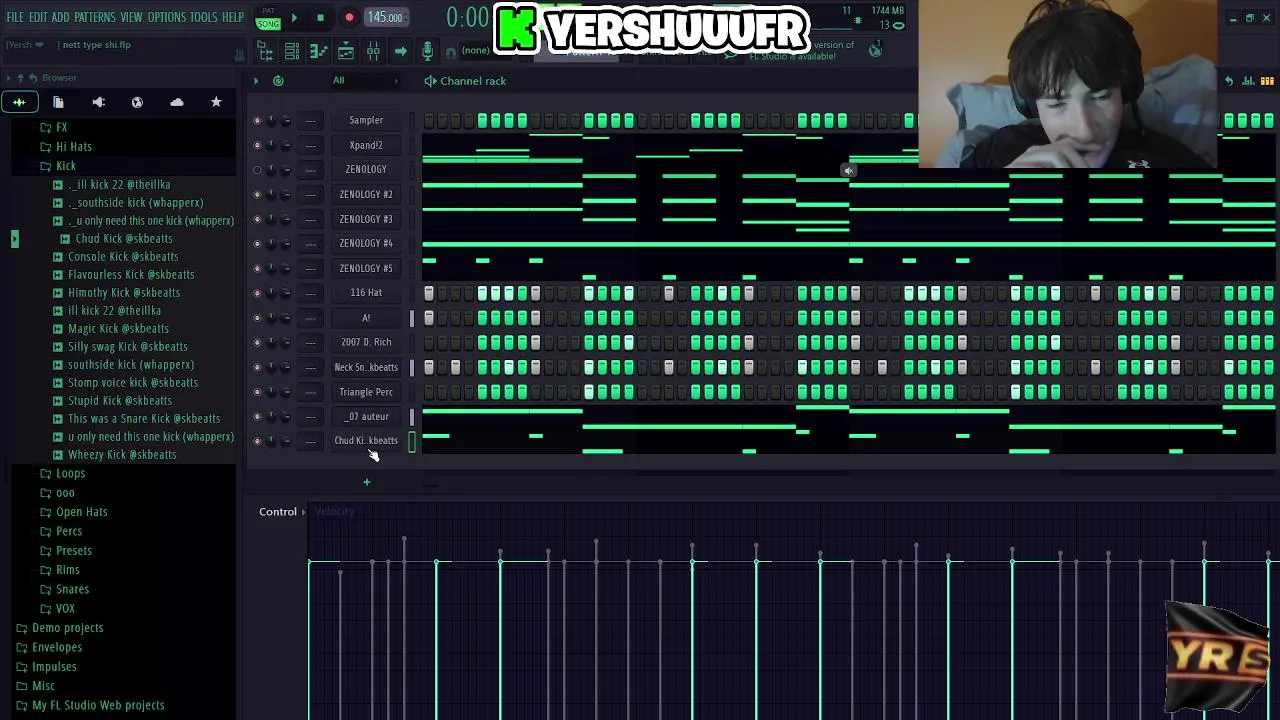Open the Chud Kick @skbeatts sample
This screenshot has width=1280, height=720.
point(124,239)
